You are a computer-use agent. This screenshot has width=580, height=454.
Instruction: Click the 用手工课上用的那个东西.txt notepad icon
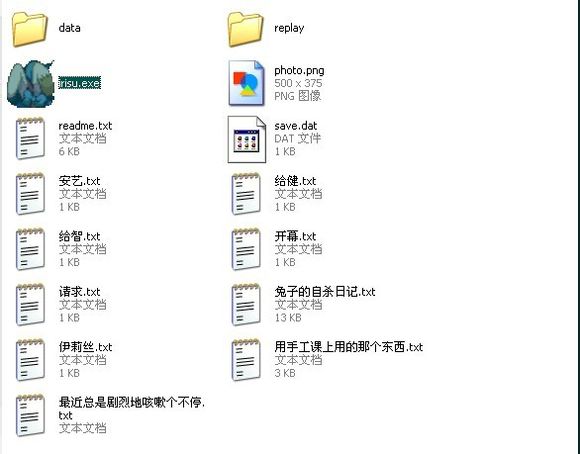[x=246, y=360]
